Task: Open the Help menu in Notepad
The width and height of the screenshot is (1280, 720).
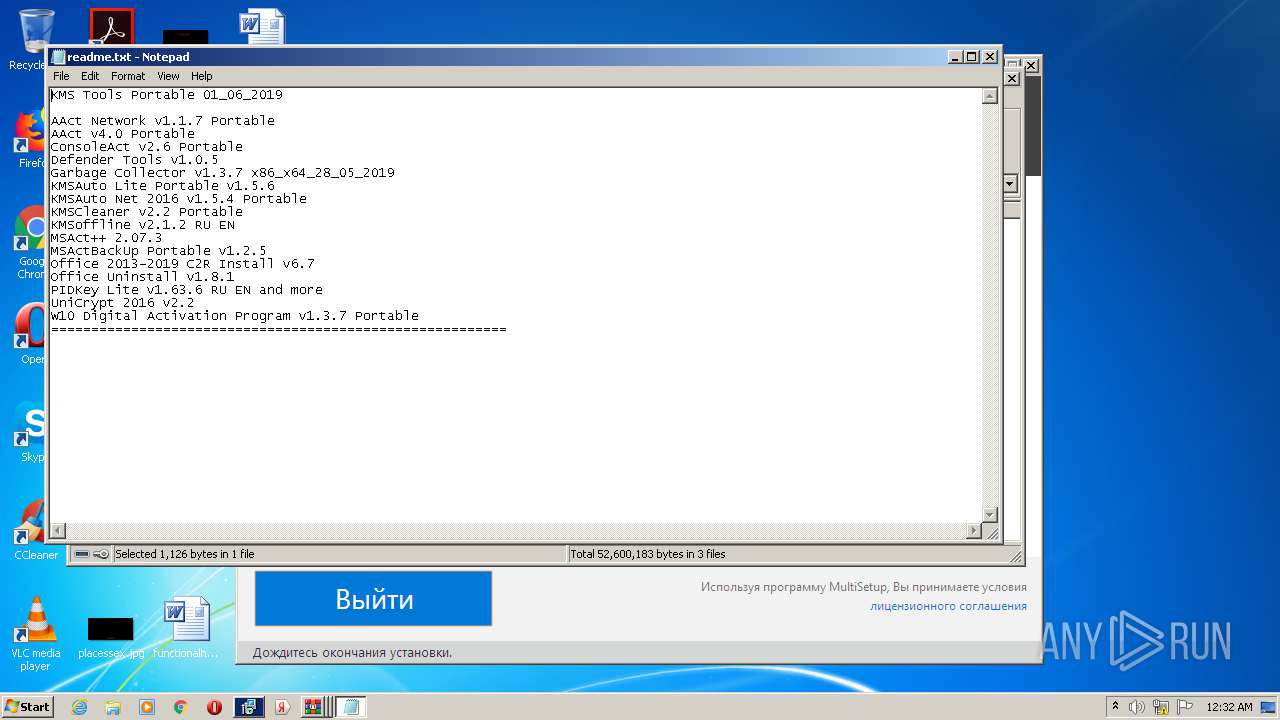Action: (202, 76)
